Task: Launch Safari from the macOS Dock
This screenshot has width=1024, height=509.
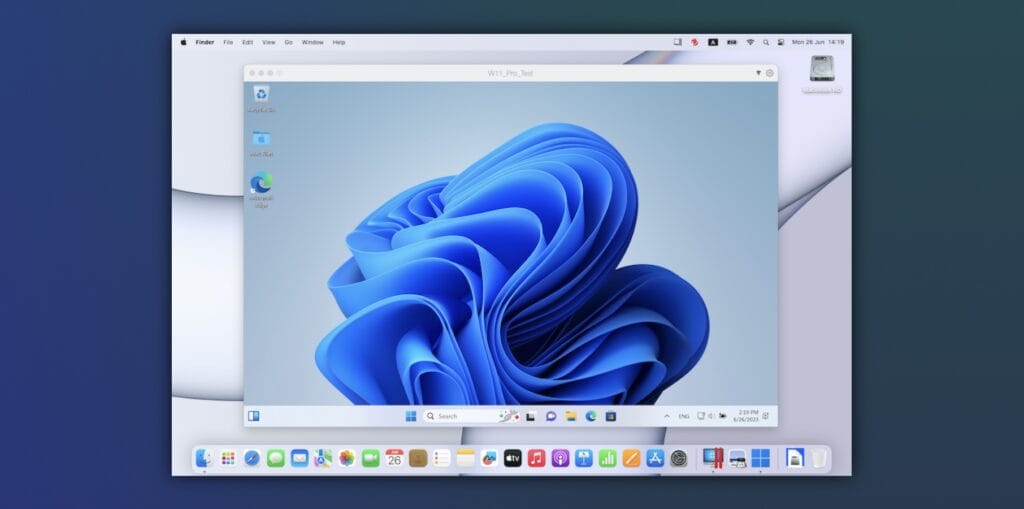Action: (252, 458)
